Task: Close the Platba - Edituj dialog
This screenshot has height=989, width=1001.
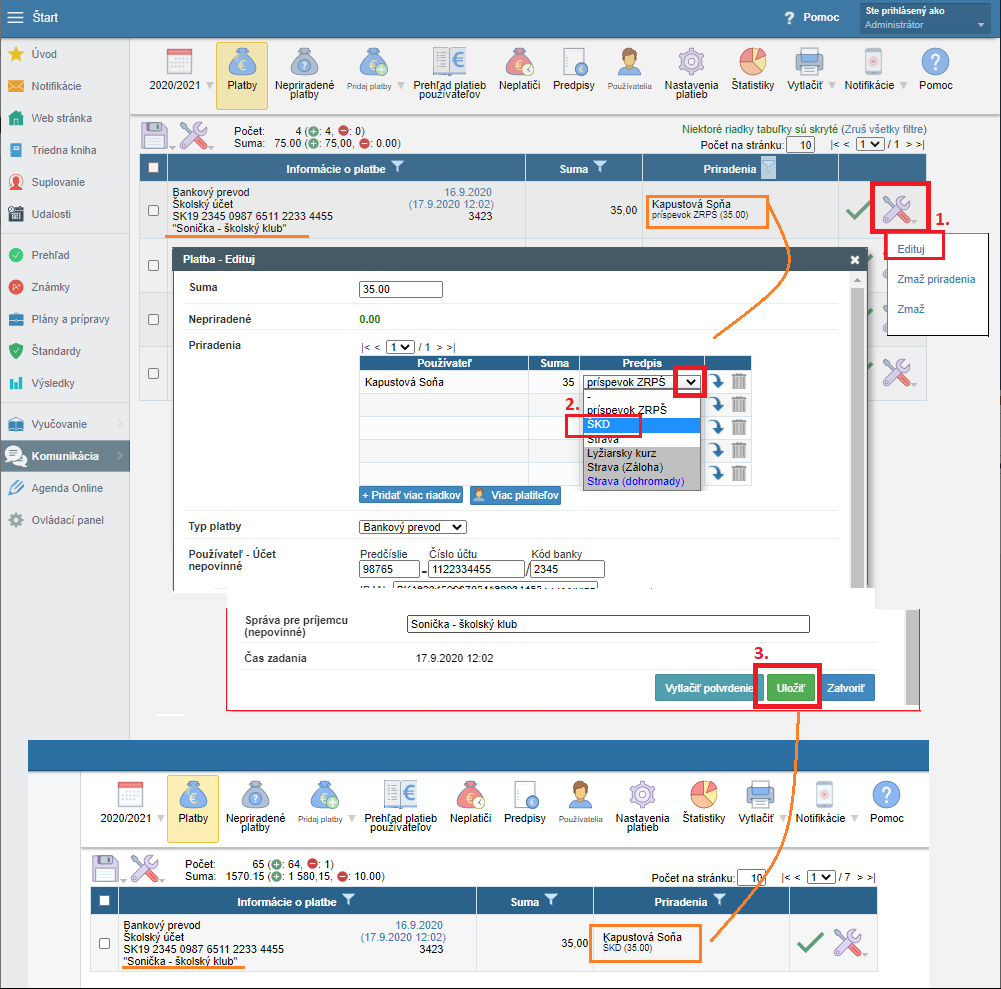Action: (x=855, y=259)
